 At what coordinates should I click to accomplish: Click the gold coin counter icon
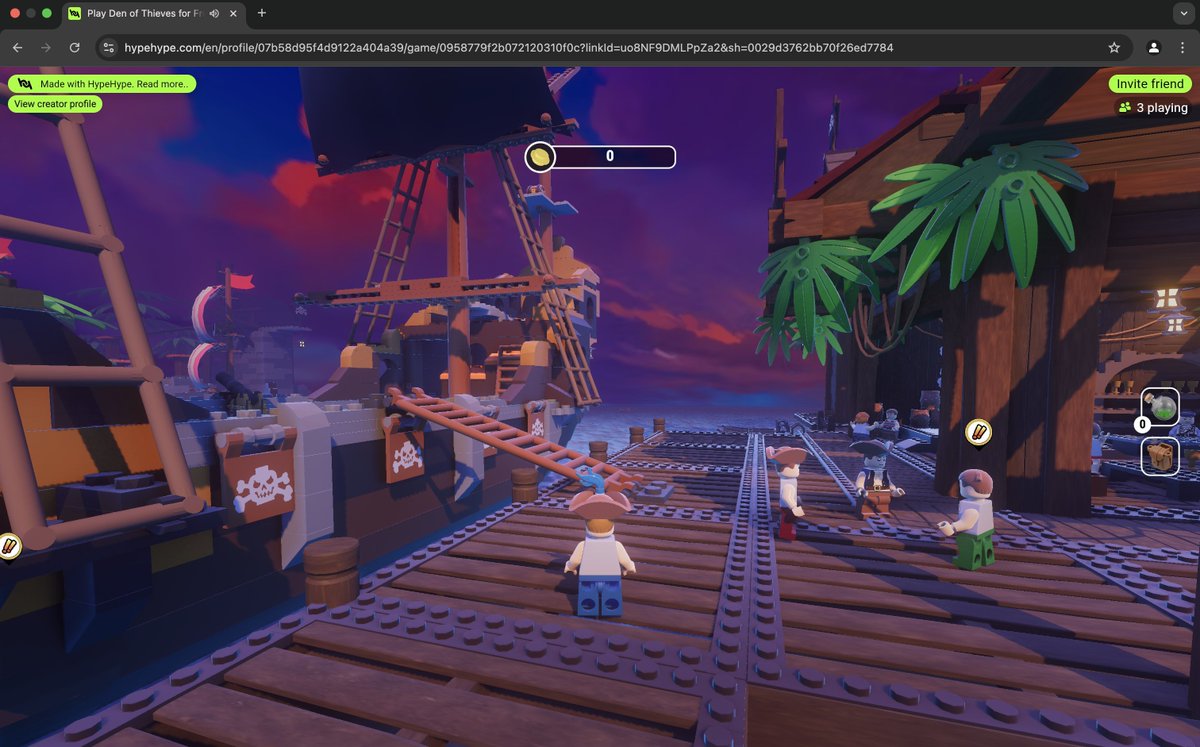tap(541, 156)
